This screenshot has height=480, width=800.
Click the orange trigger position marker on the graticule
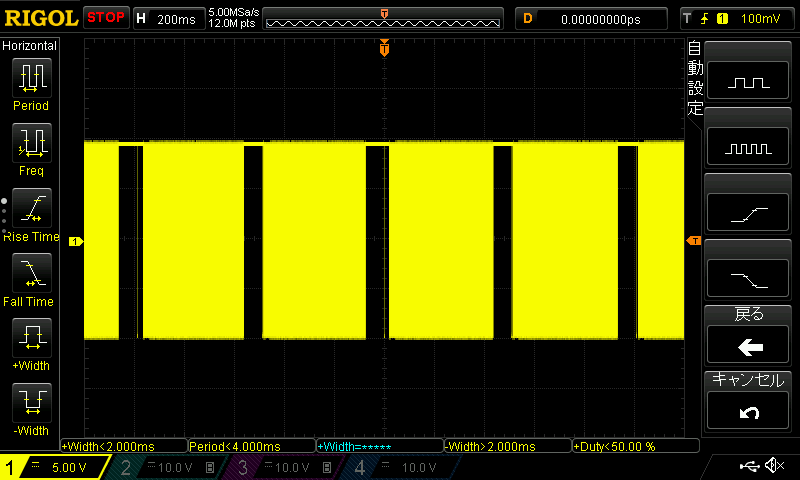click(x=384, y=48)
